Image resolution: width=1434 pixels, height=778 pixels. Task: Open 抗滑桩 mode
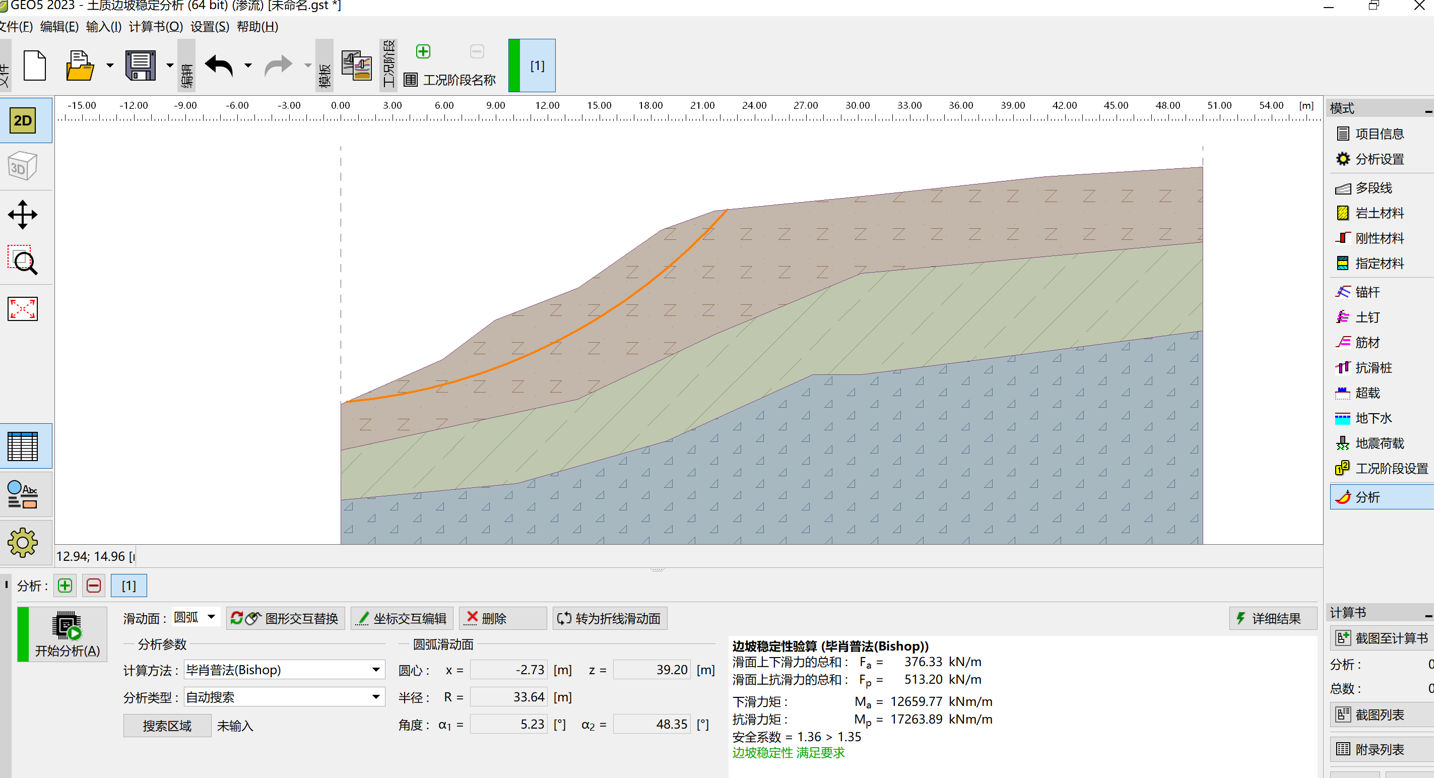point(1380,368)
